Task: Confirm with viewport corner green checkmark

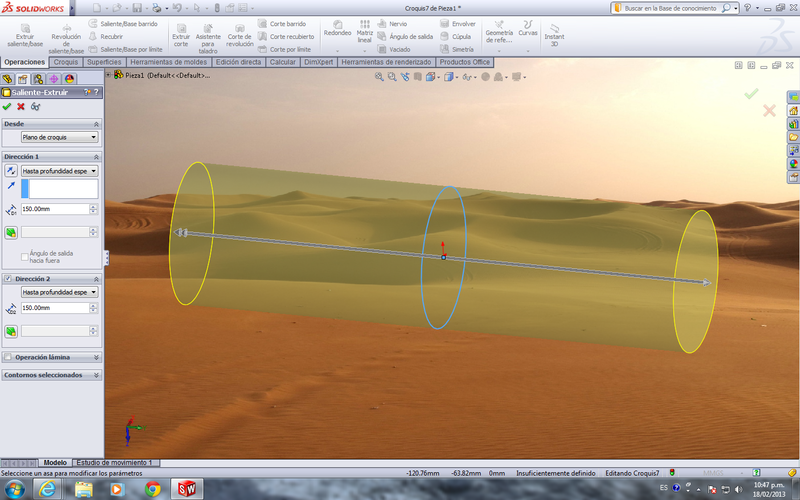Action: 751,94
